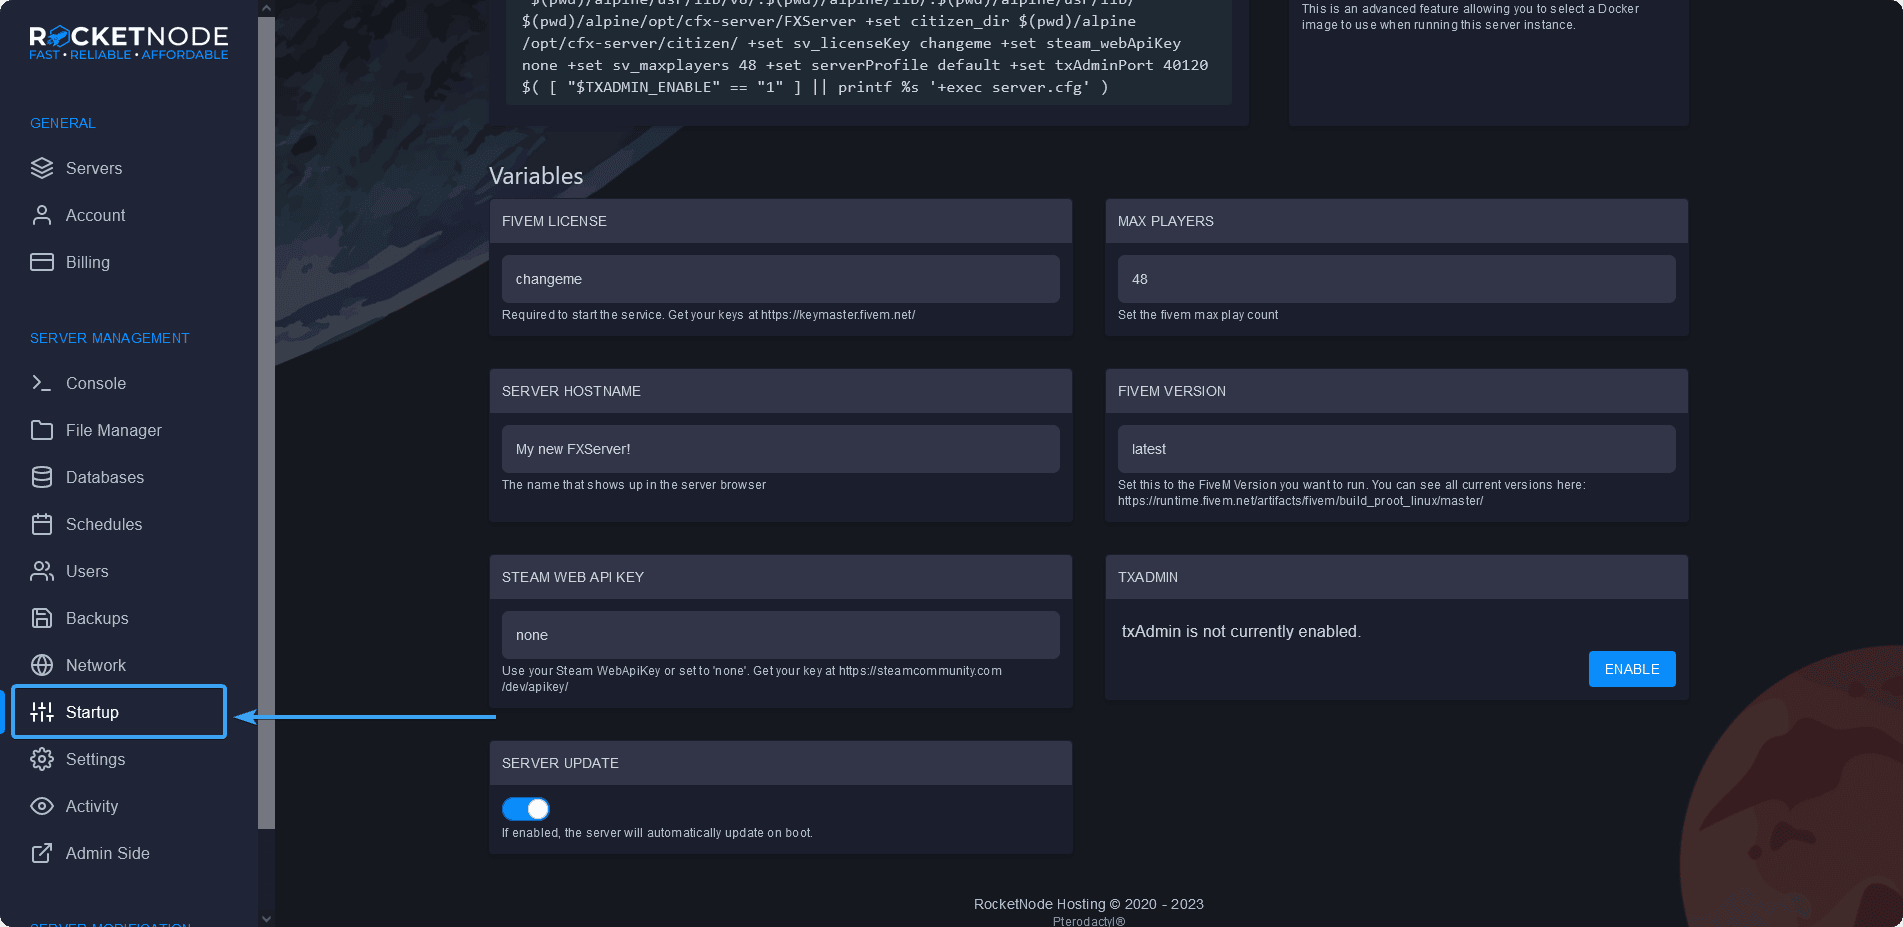Image resolution: width=1903 pixels, height=927 pixels.
Task: Open Account via the person icon
Action: [42, 215]
